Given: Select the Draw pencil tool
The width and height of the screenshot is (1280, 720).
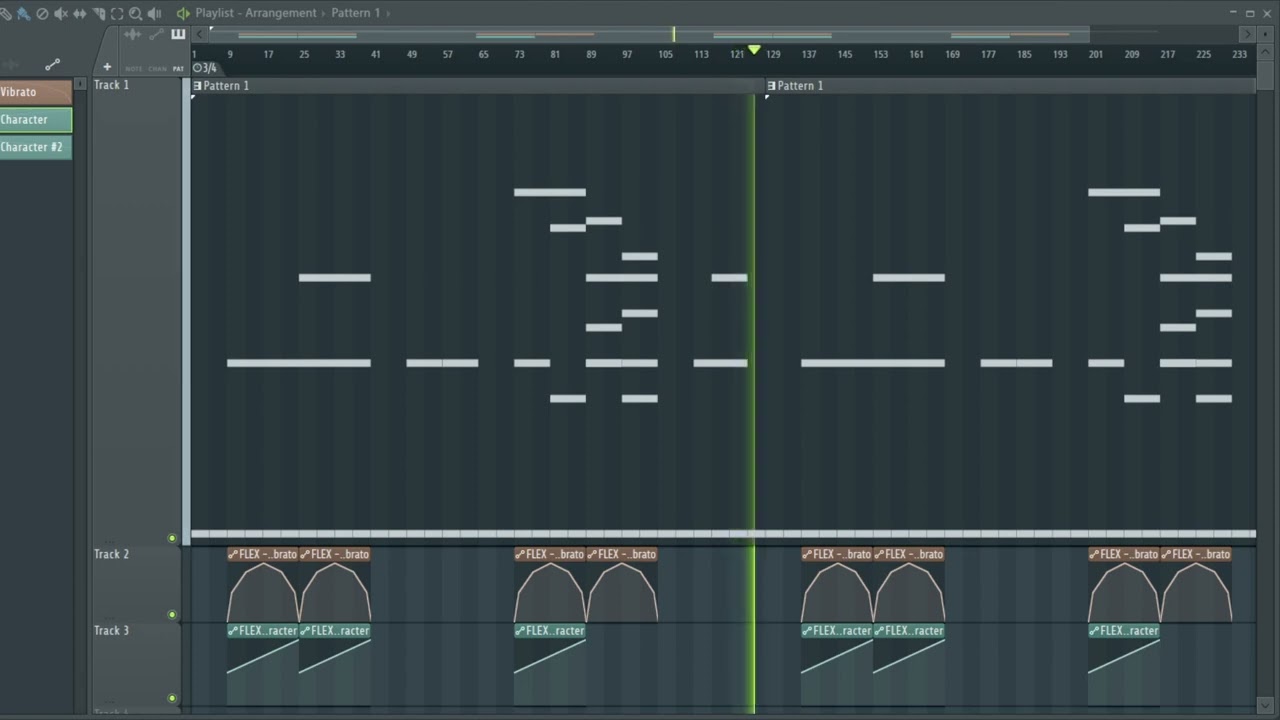Looking at the screenshot, I should [4, 13].
